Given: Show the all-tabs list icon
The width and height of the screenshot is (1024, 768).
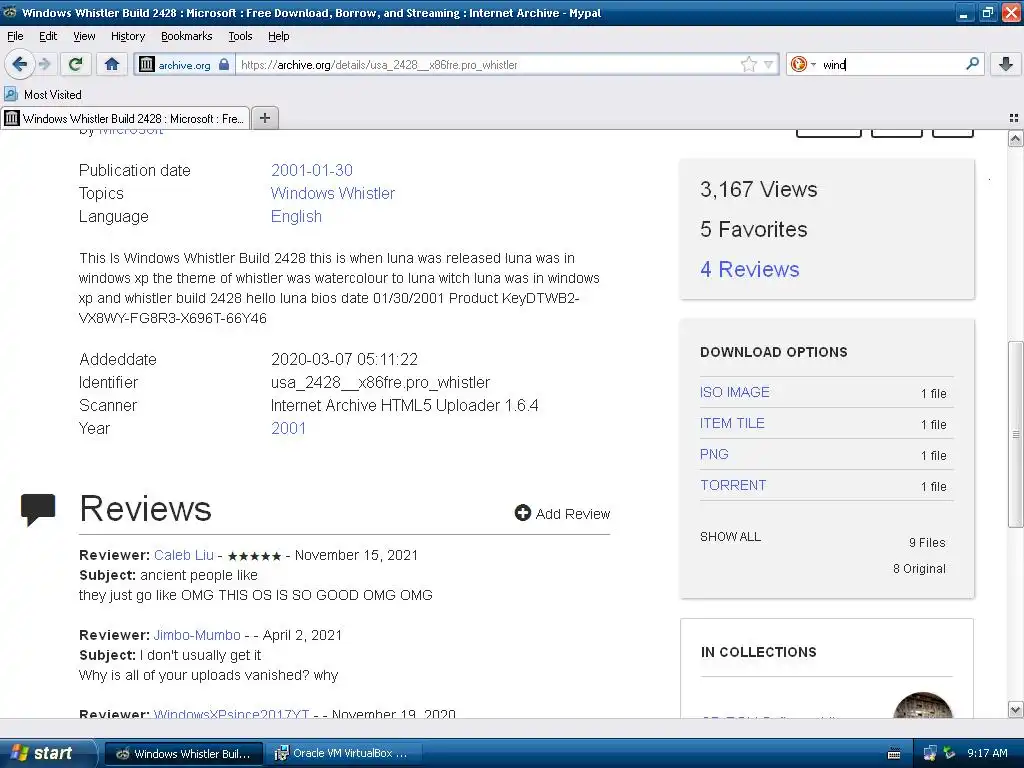Looking at the screenshot, I should tap(1014, 118).
